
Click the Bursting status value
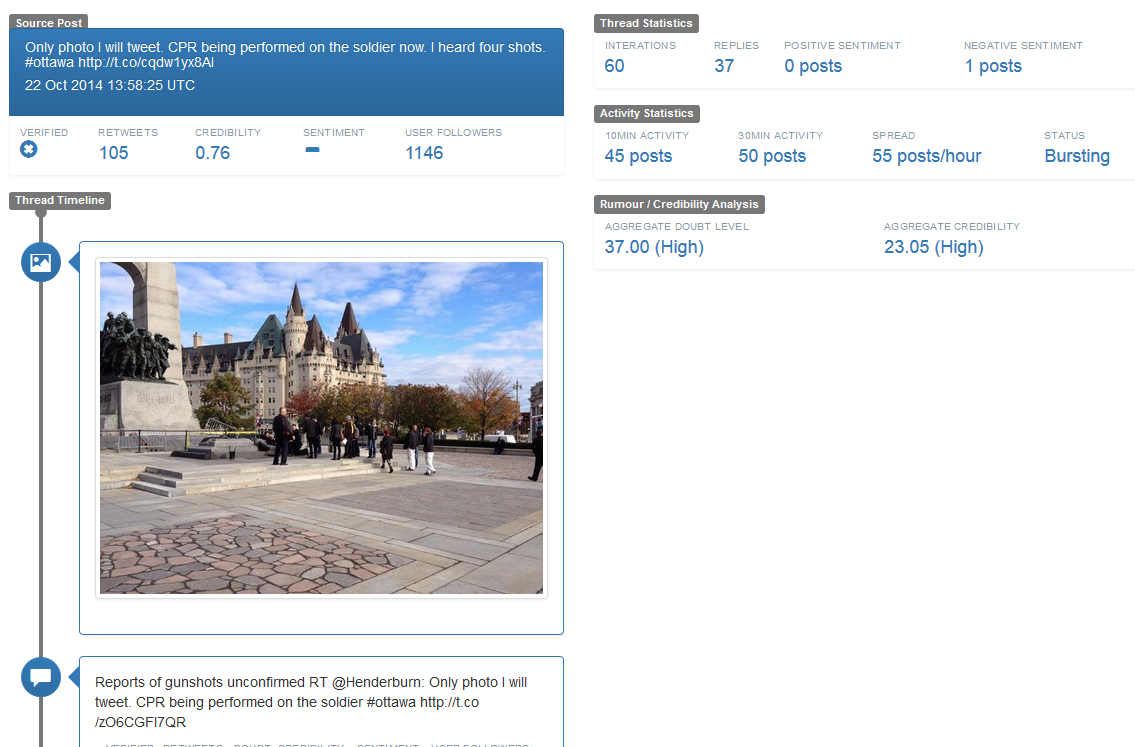1077,156
